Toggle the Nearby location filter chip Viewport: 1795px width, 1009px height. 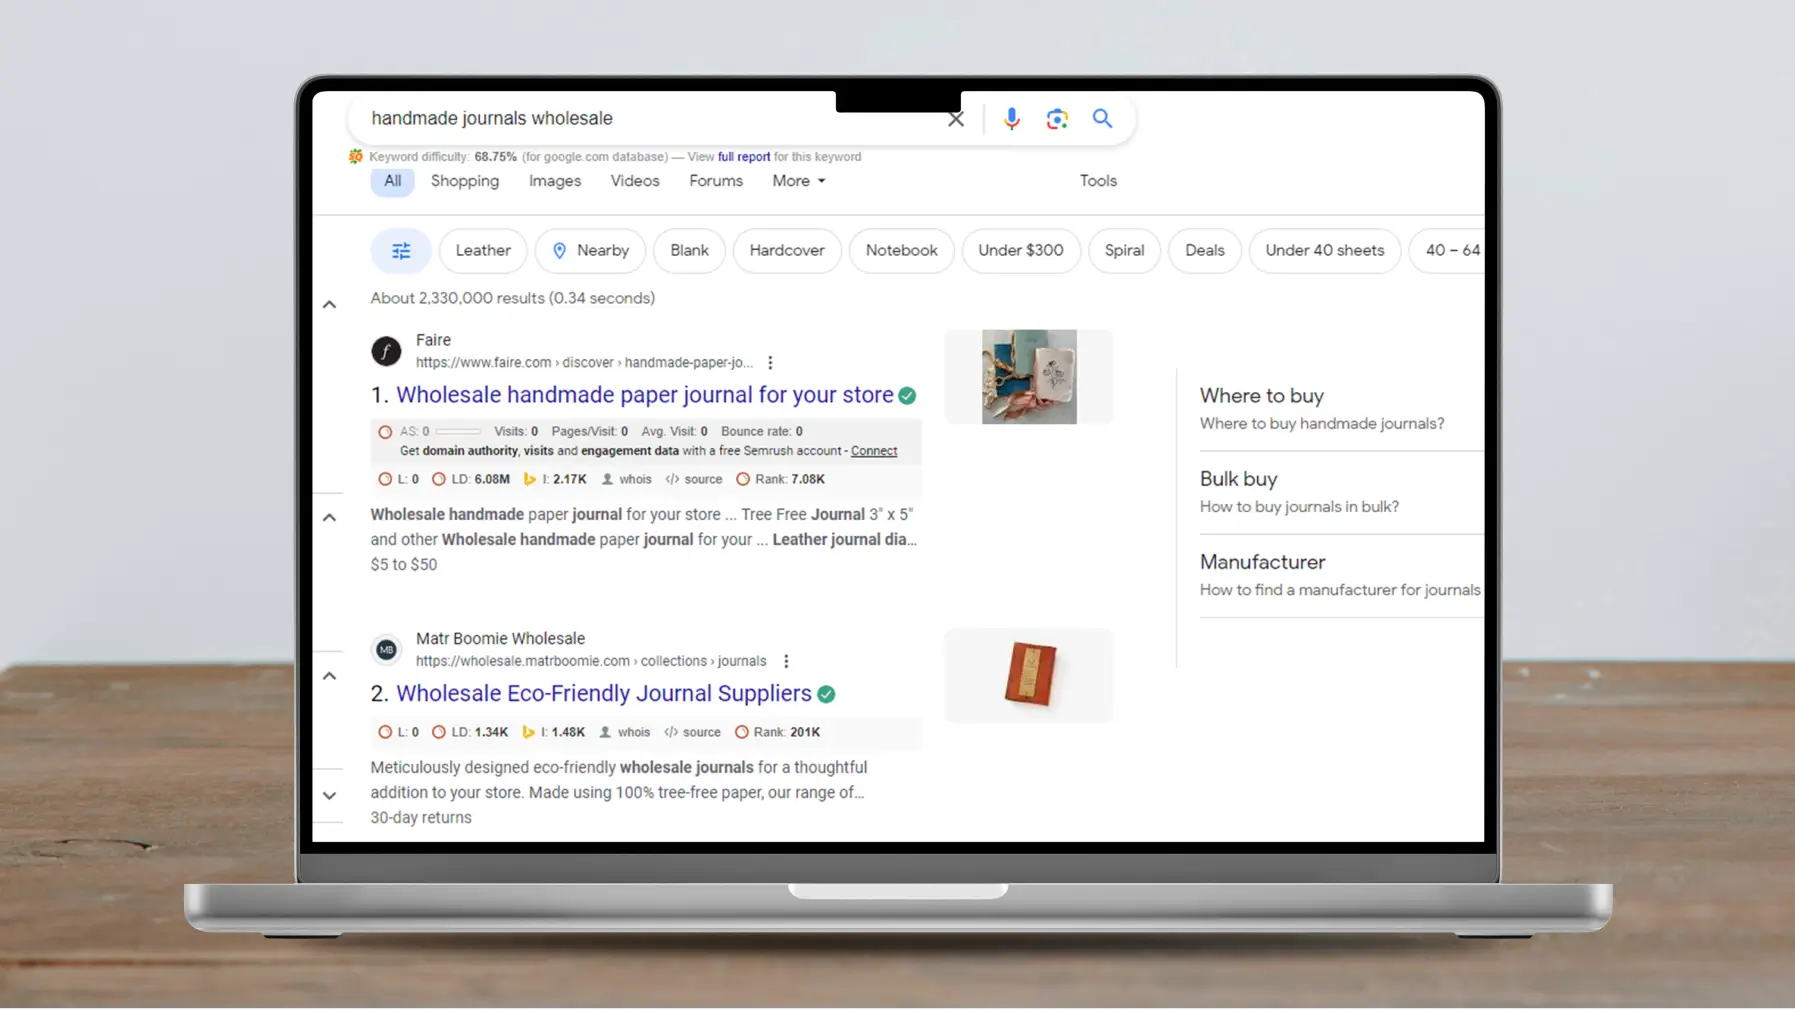click(590, 250)
